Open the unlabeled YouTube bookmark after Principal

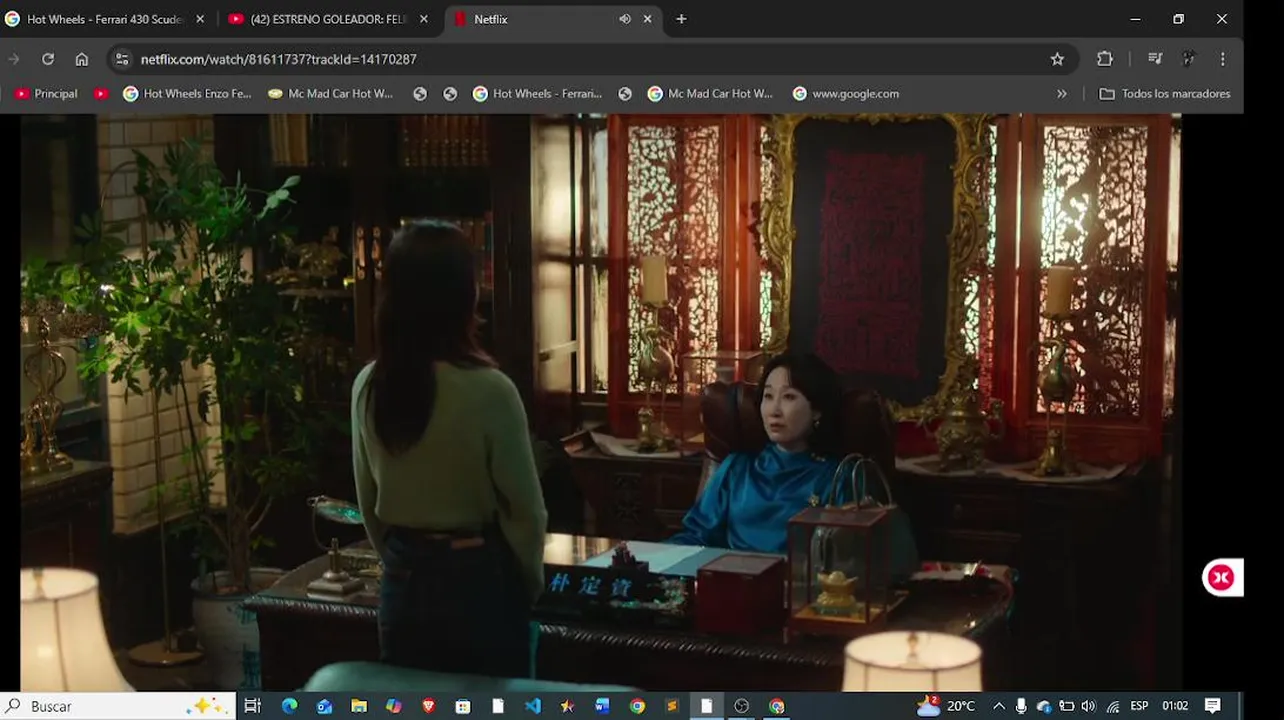101,93
